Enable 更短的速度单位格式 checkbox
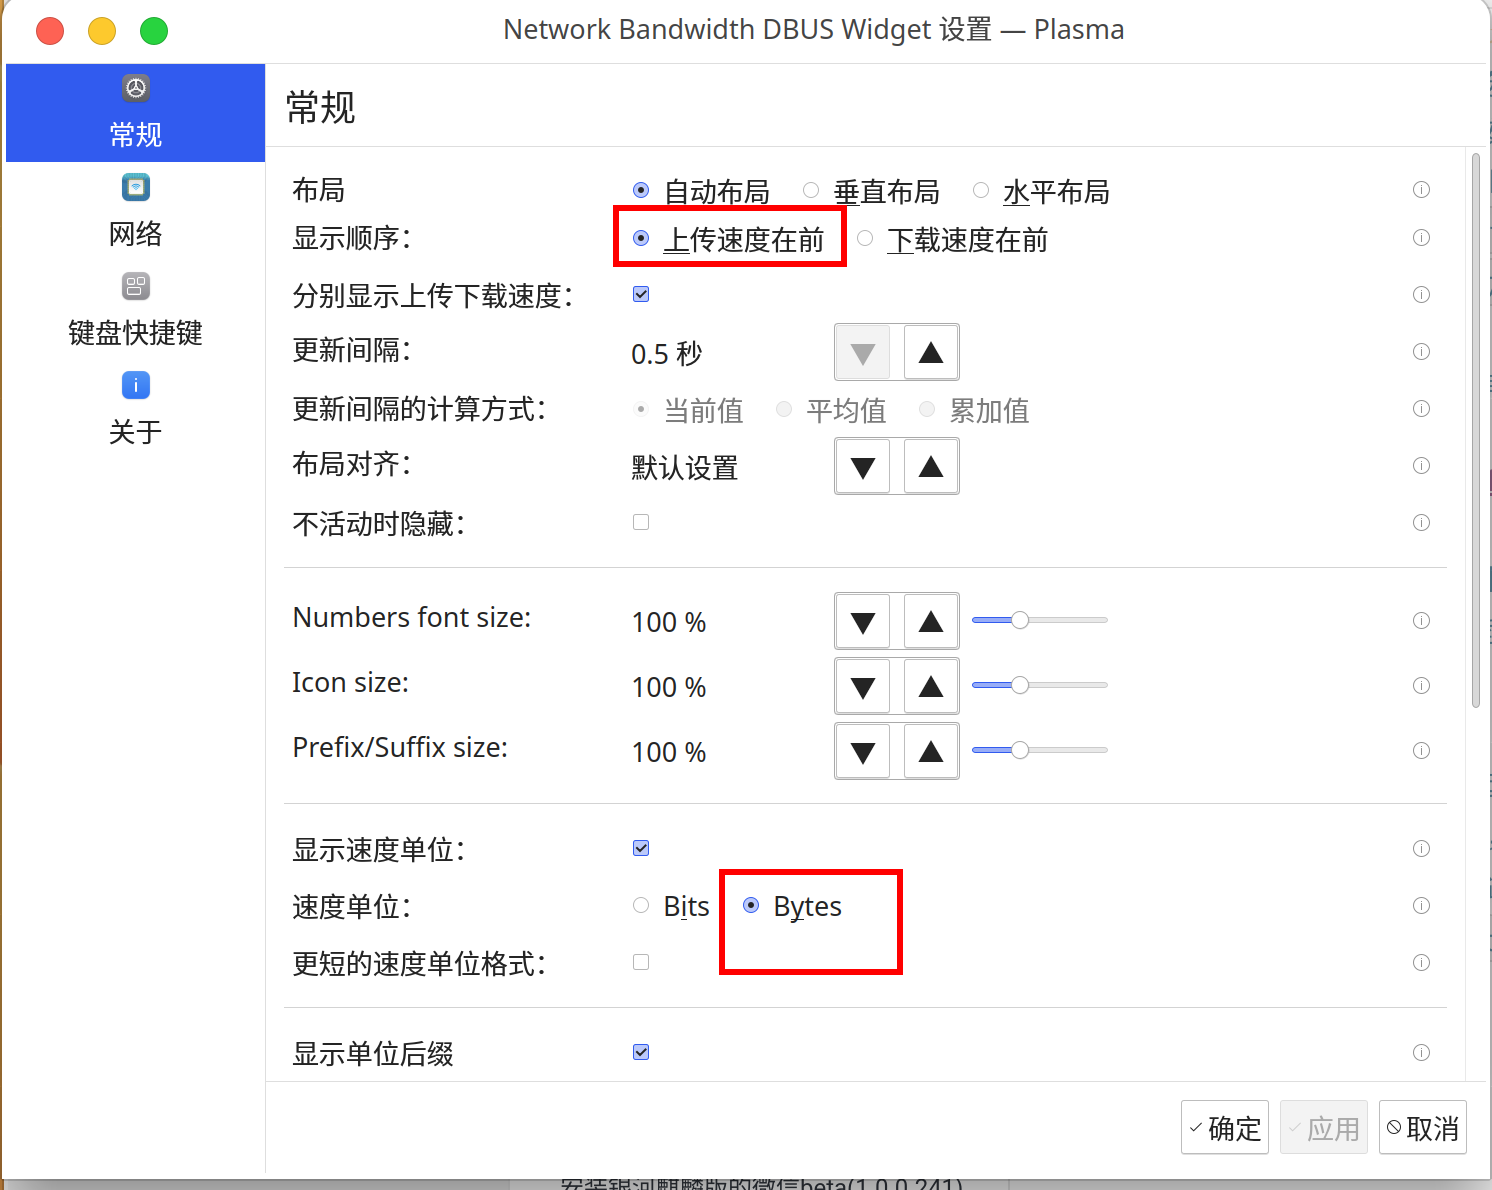This screenshot has height=1190, width=1492. pyautogui.click(x=641, y=962)
